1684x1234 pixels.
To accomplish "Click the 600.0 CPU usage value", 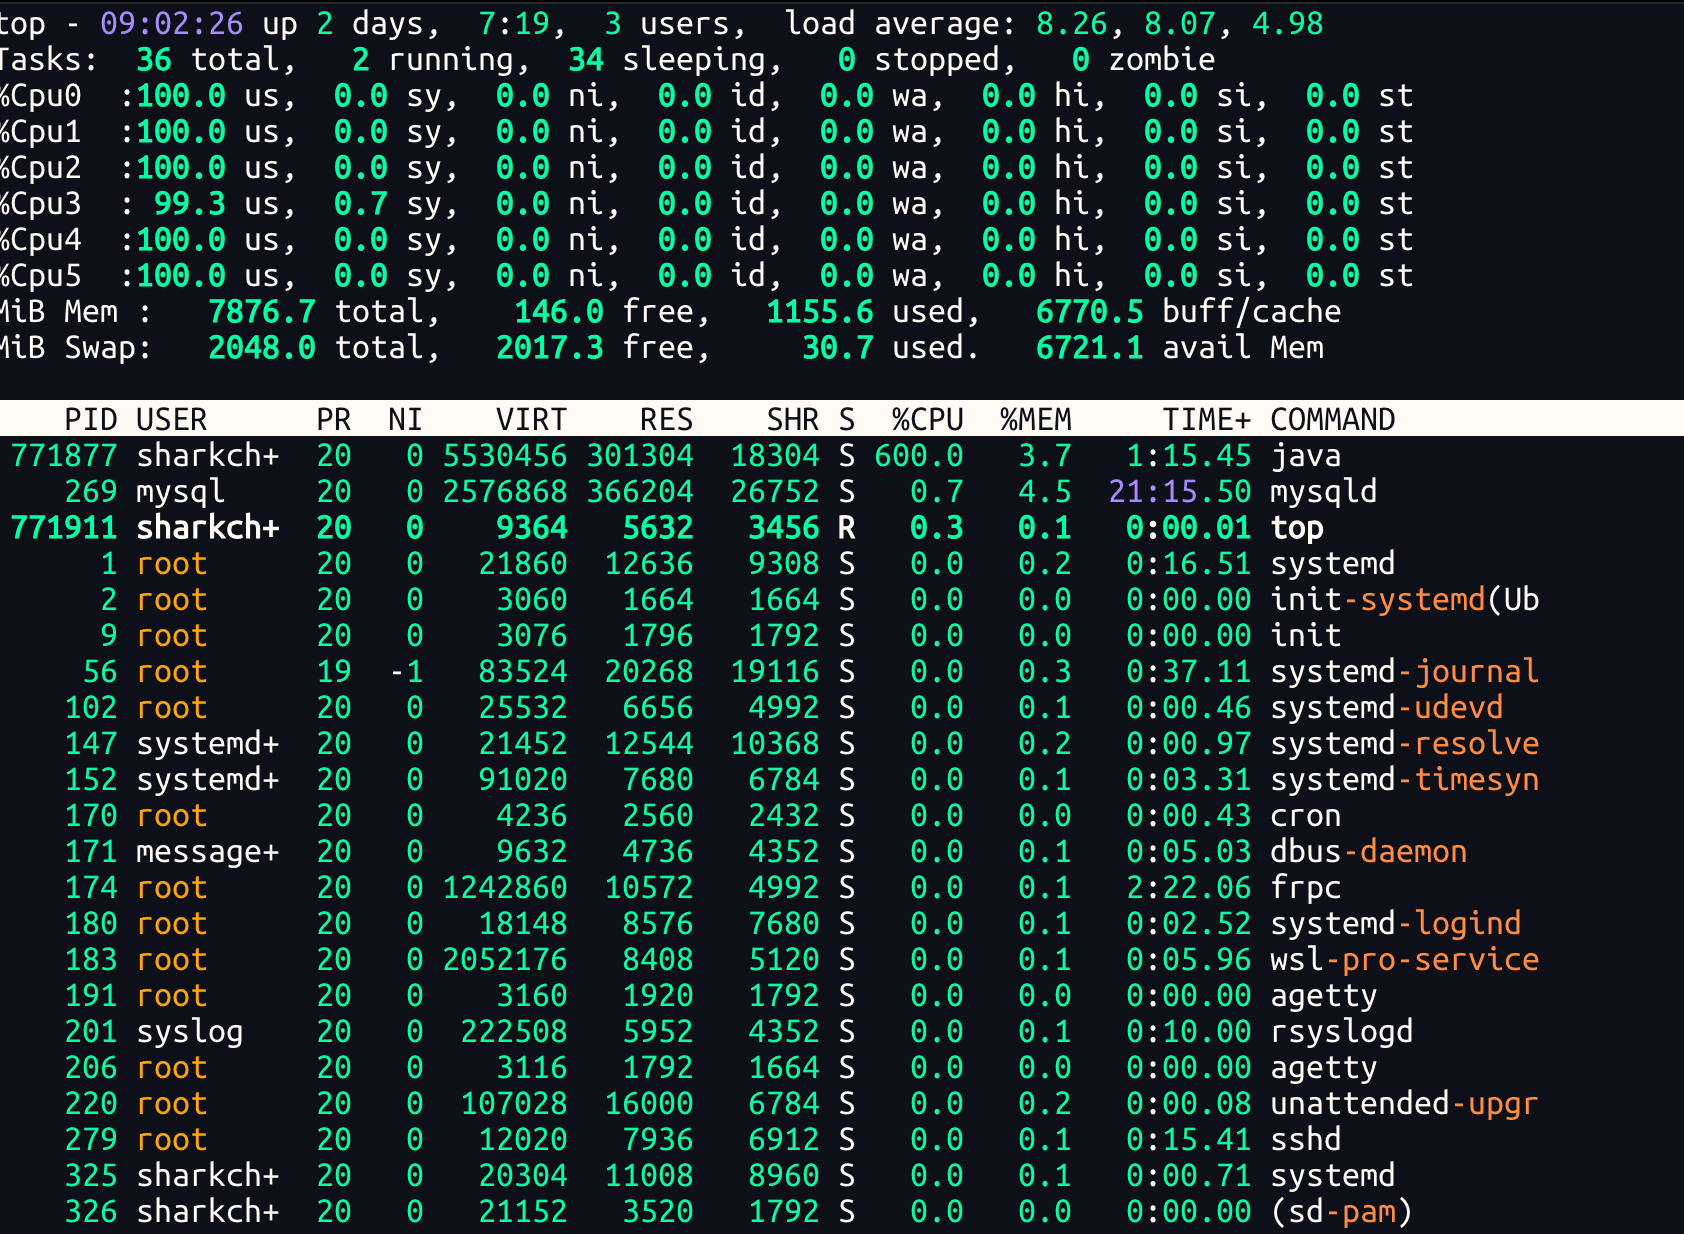I will pos(918,456).
